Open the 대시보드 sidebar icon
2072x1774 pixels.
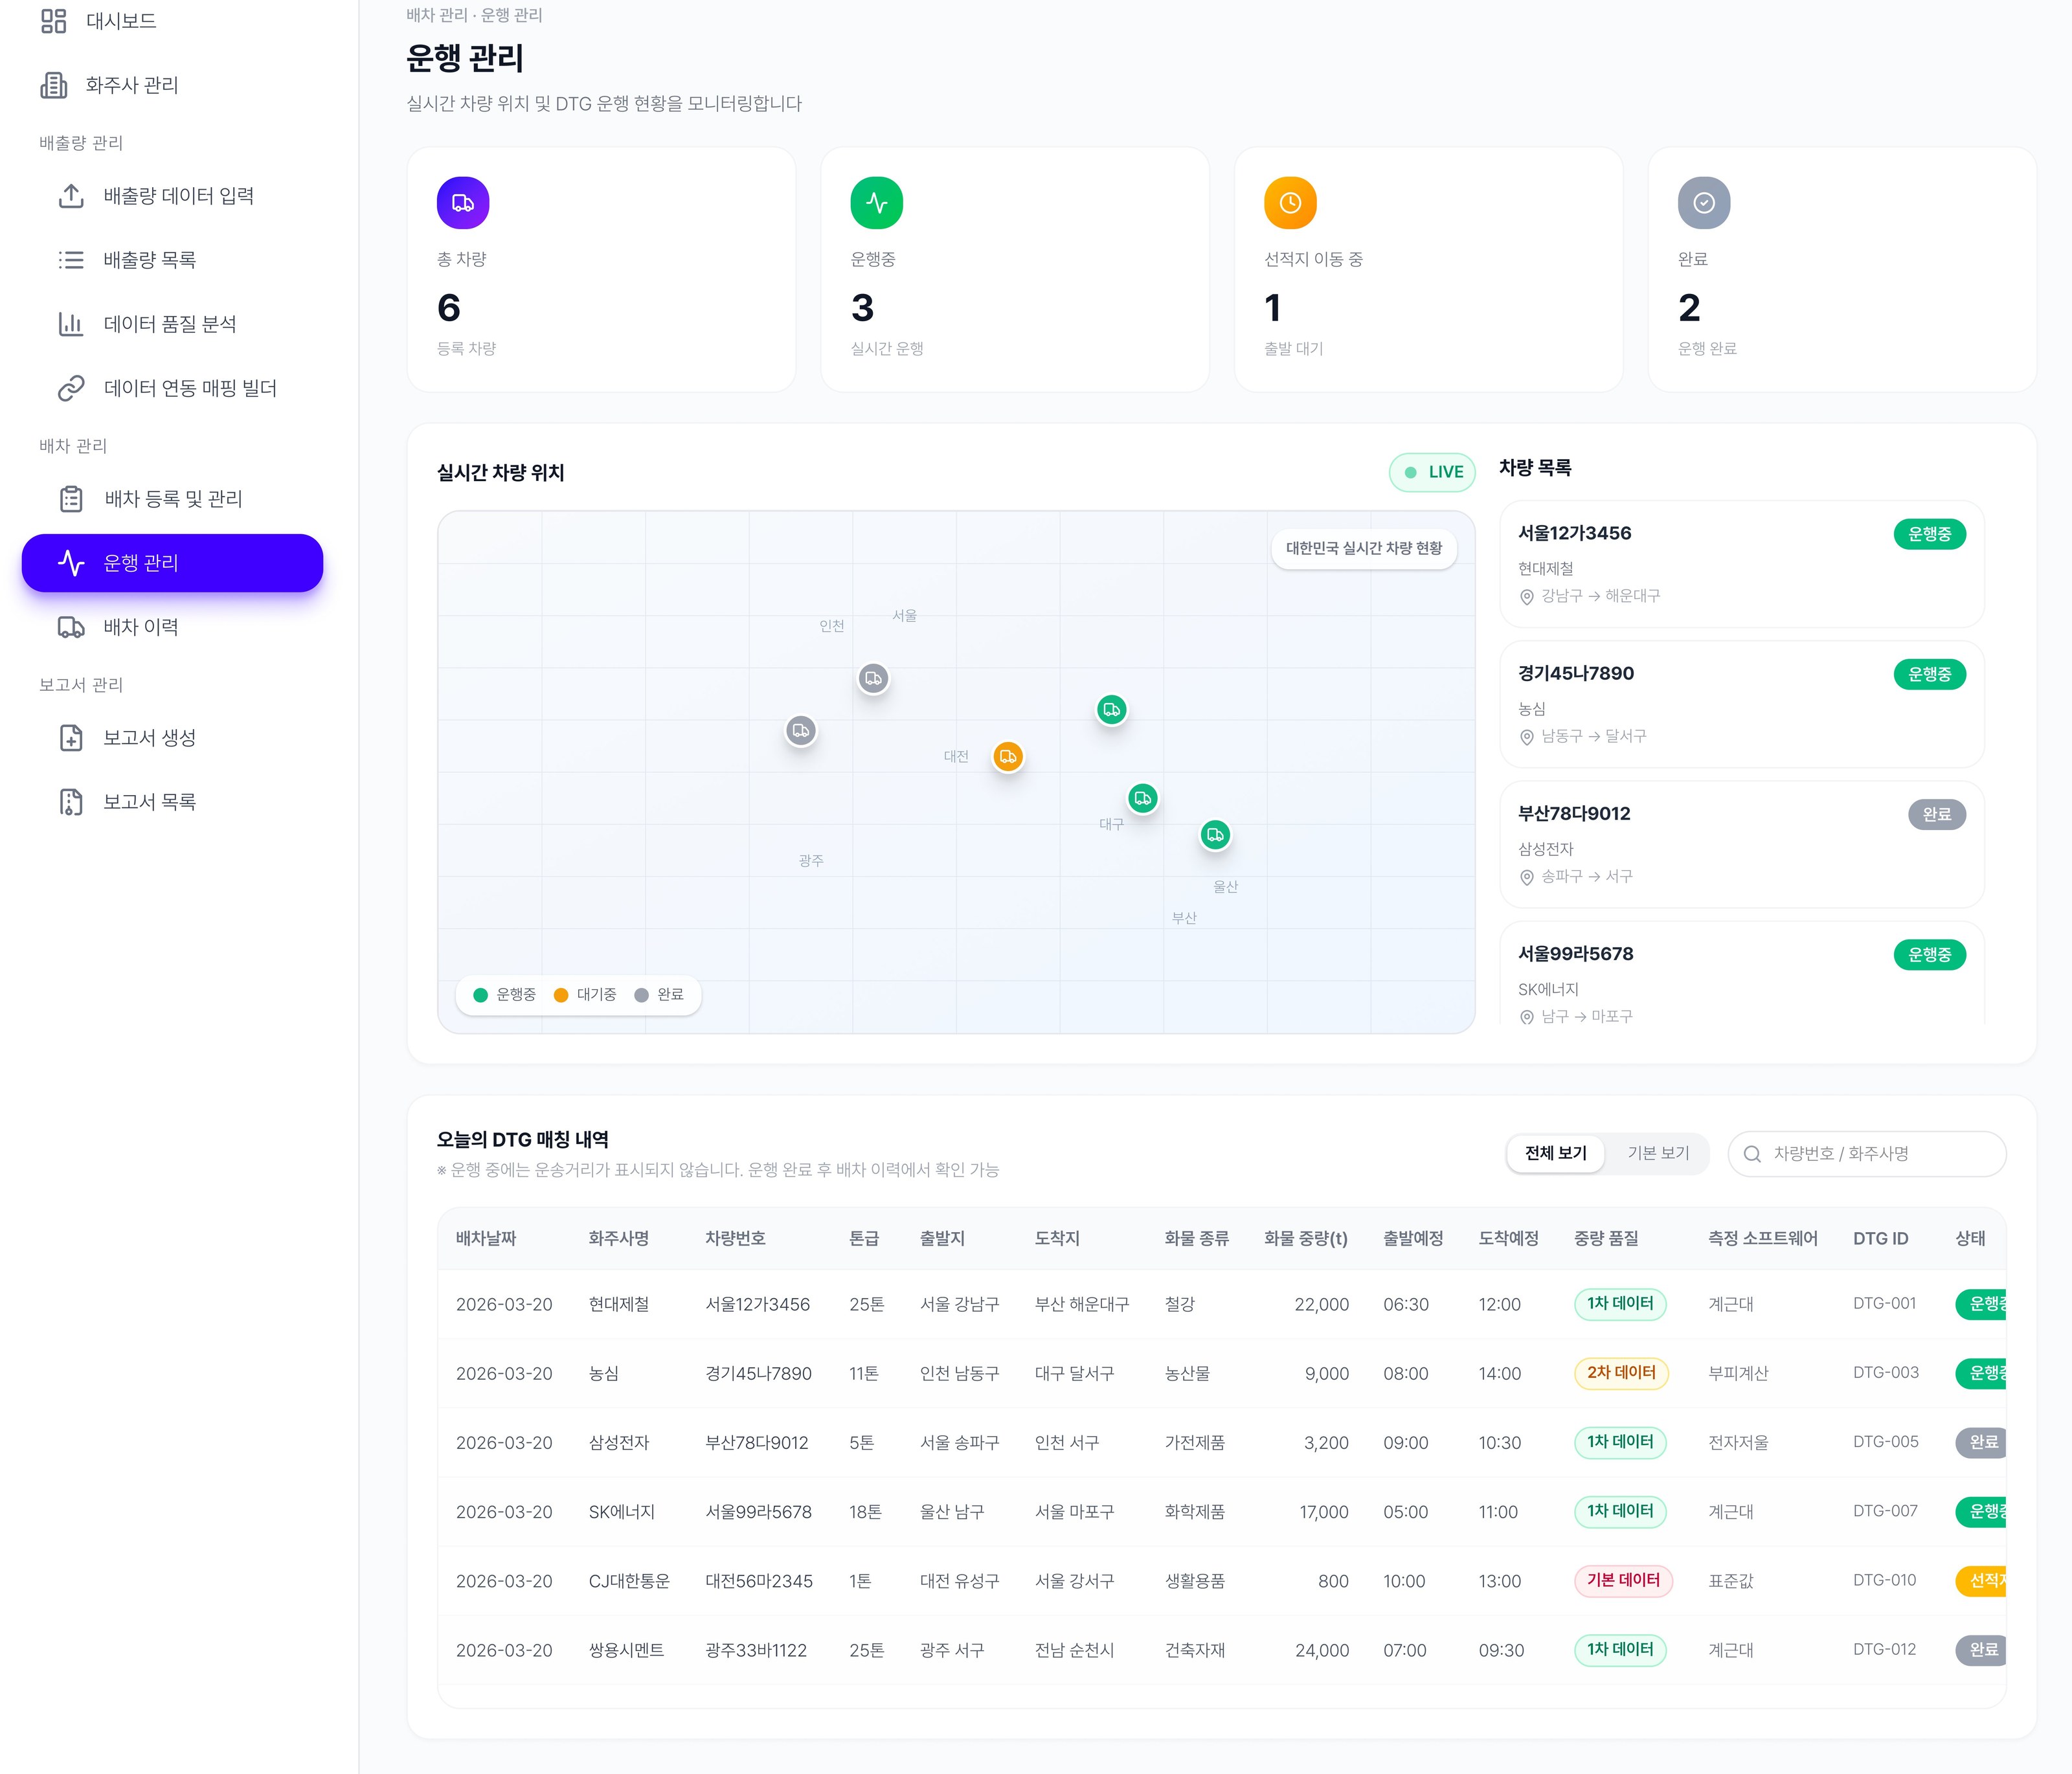(x=54, y=21)
